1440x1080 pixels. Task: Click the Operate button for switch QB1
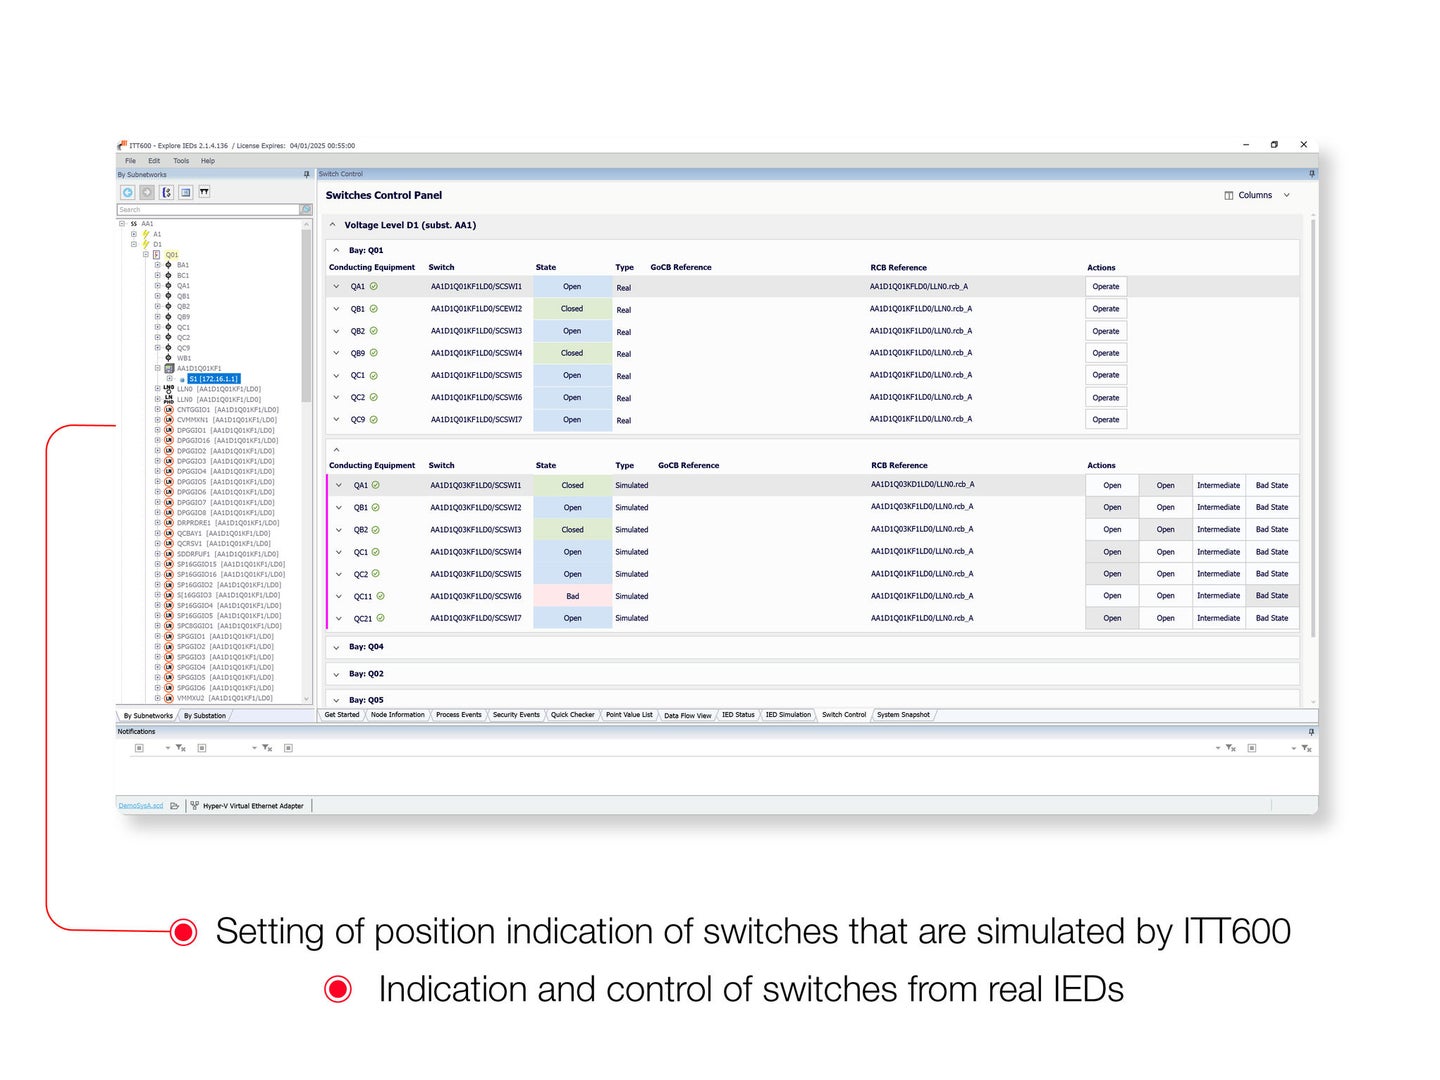click(1105, 308)
